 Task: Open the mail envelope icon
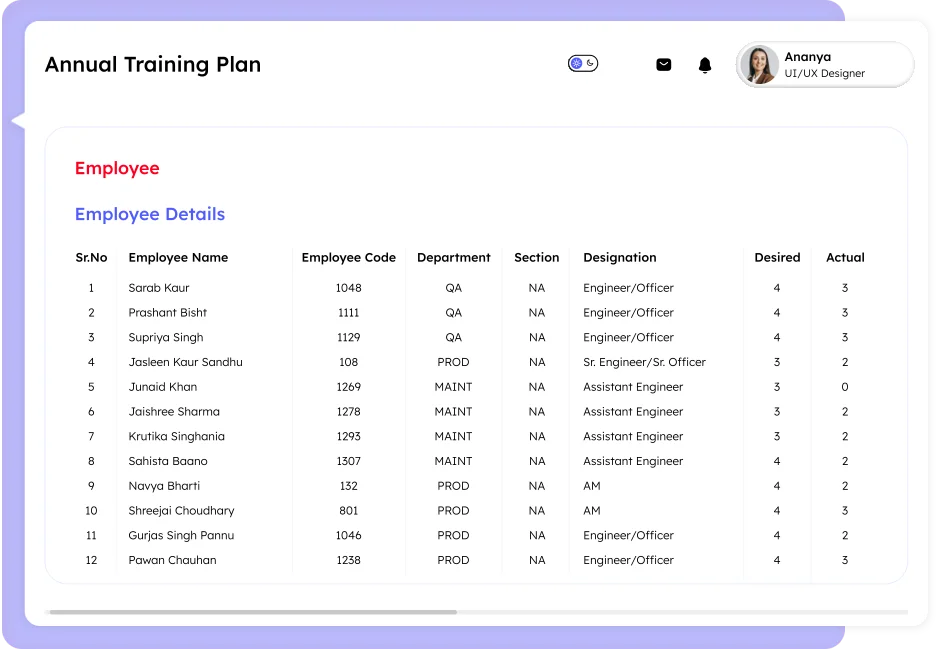[x=663, y=65]
